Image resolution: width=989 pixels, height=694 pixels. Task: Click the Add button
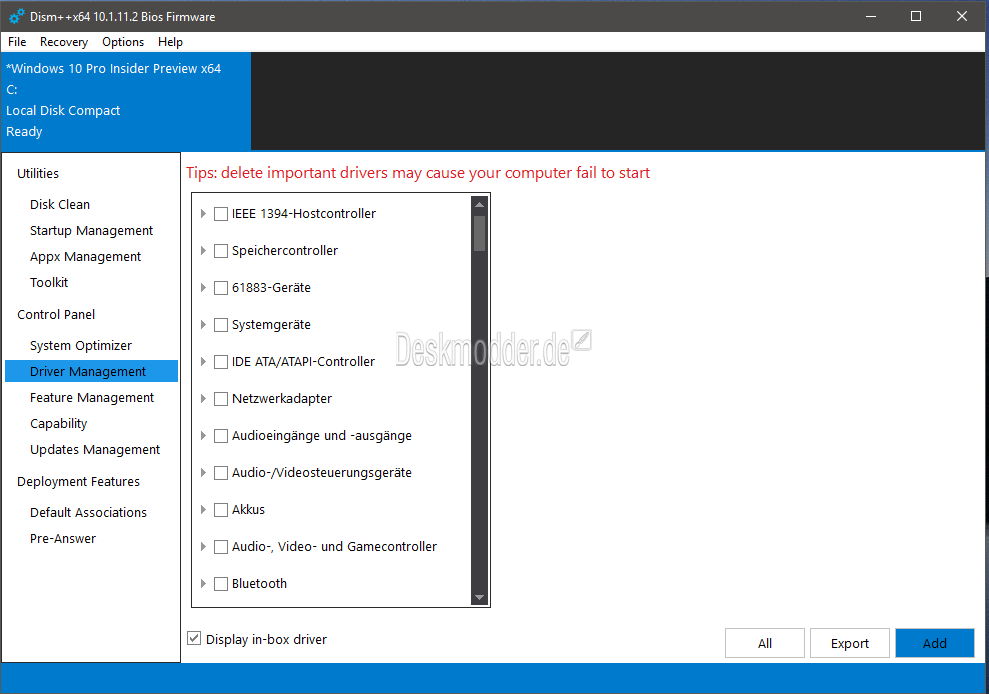point(935,643)
